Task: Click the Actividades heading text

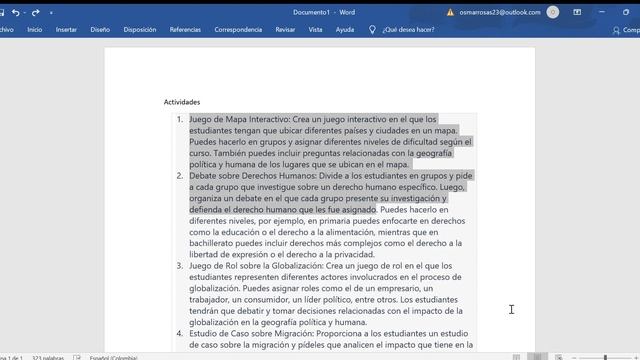Action: click(182, 102)
